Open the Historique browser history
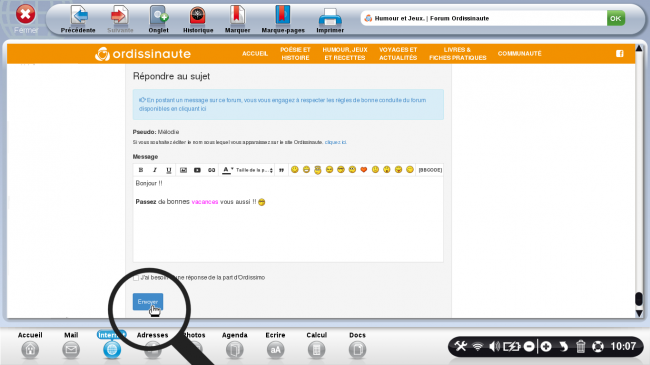This screenshot has width=650, height=365. click(198, 19)
